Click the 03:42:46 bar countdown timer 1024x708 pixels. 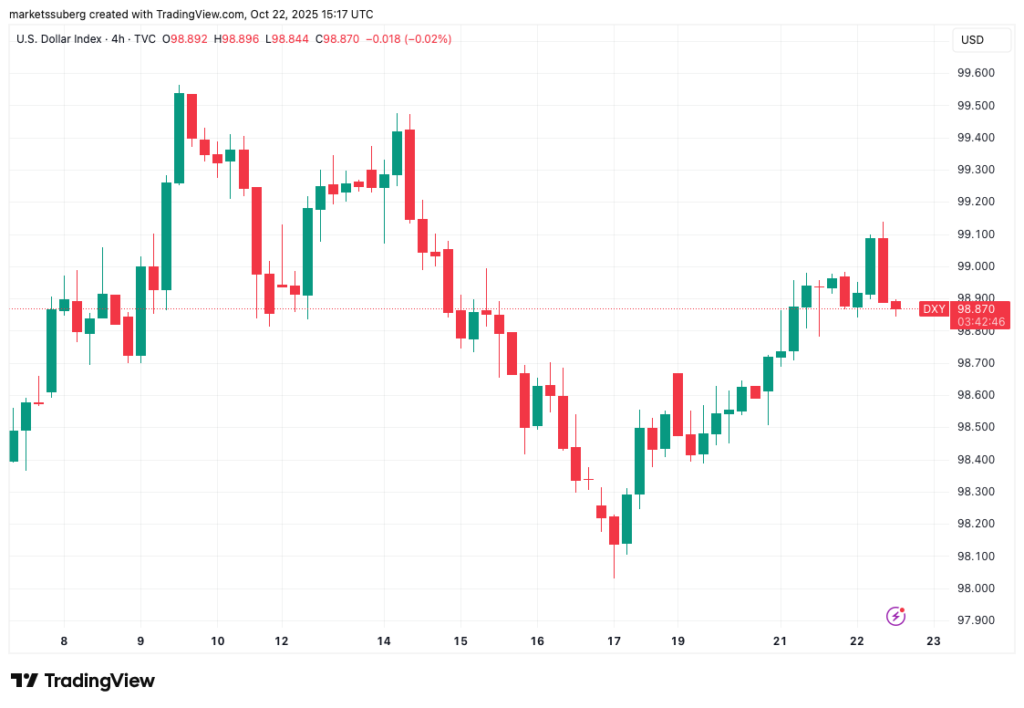(x=977, y=322)
